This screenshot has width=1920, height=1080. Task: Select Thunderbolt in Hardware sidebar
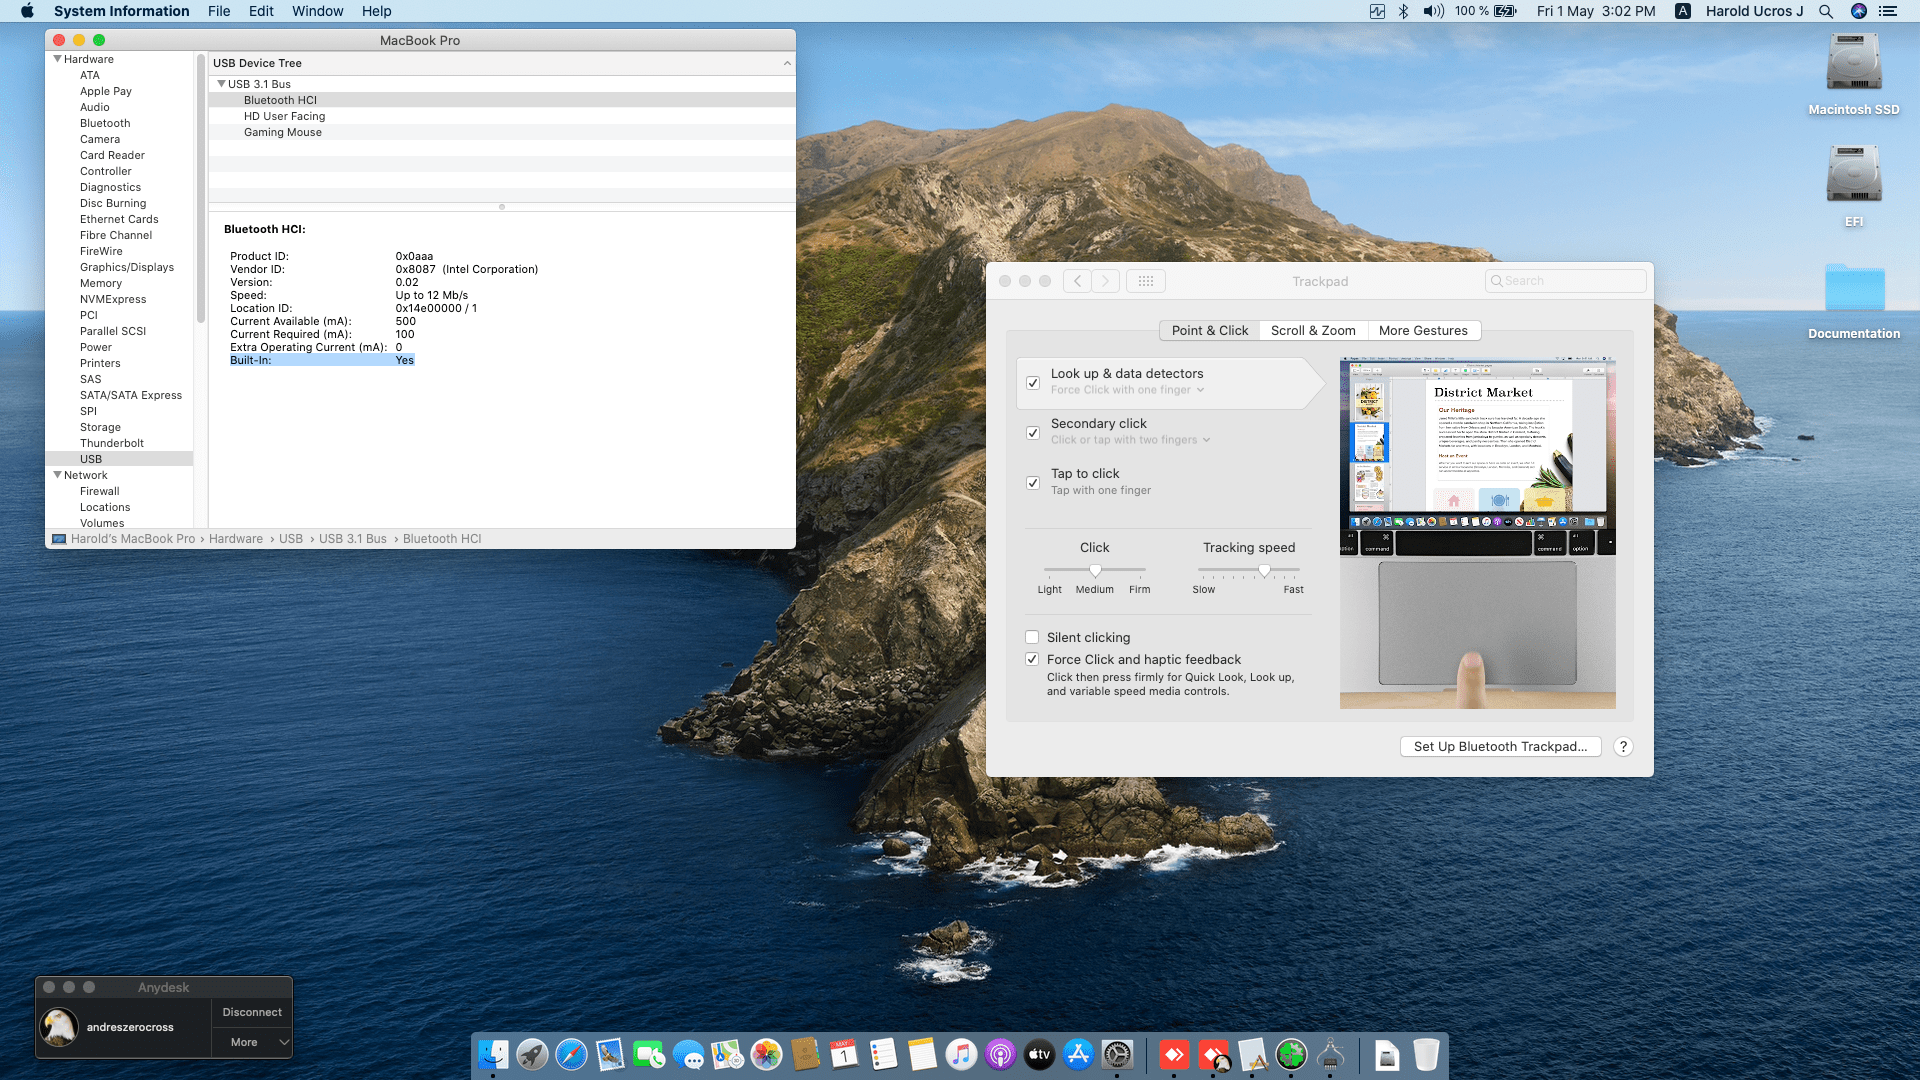coord(112,443)
